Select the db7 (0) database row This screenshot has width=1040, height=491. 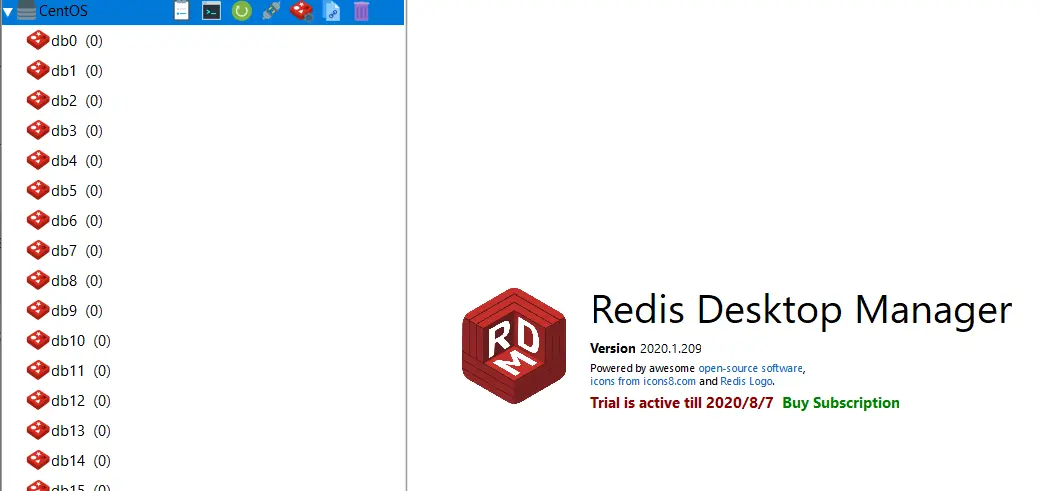point(203,251)
